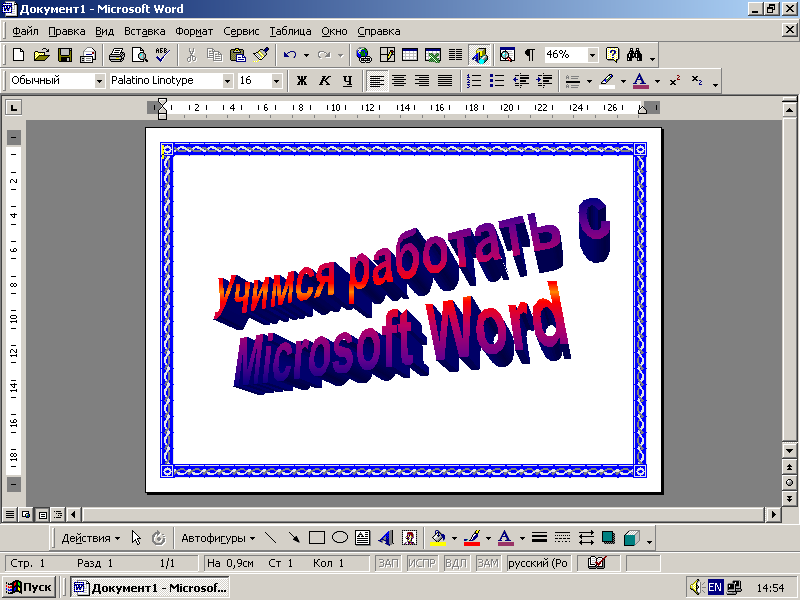Open the Вставка menu

(145, 31)
